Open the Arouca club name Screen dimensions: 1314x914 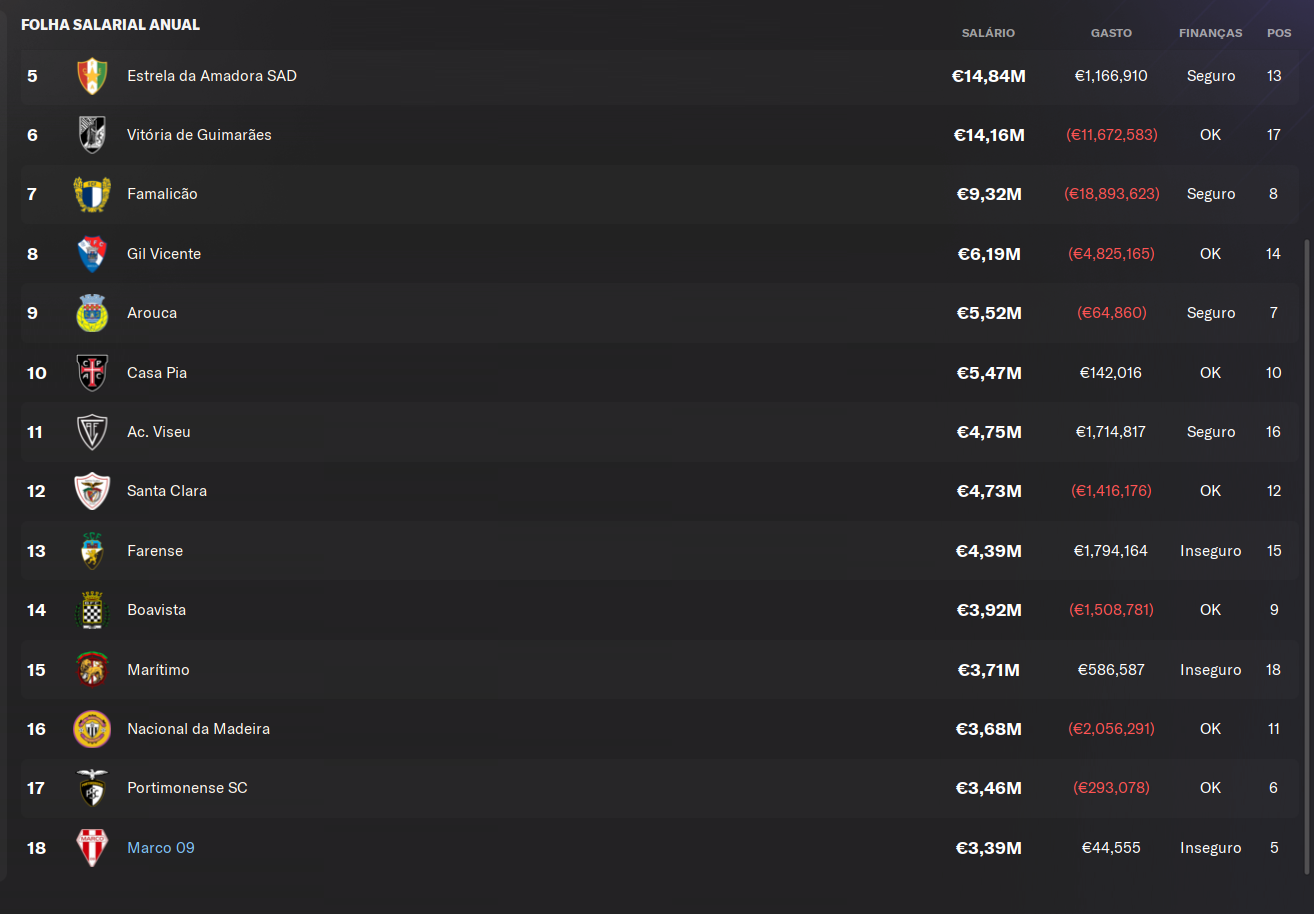(152, 313)
